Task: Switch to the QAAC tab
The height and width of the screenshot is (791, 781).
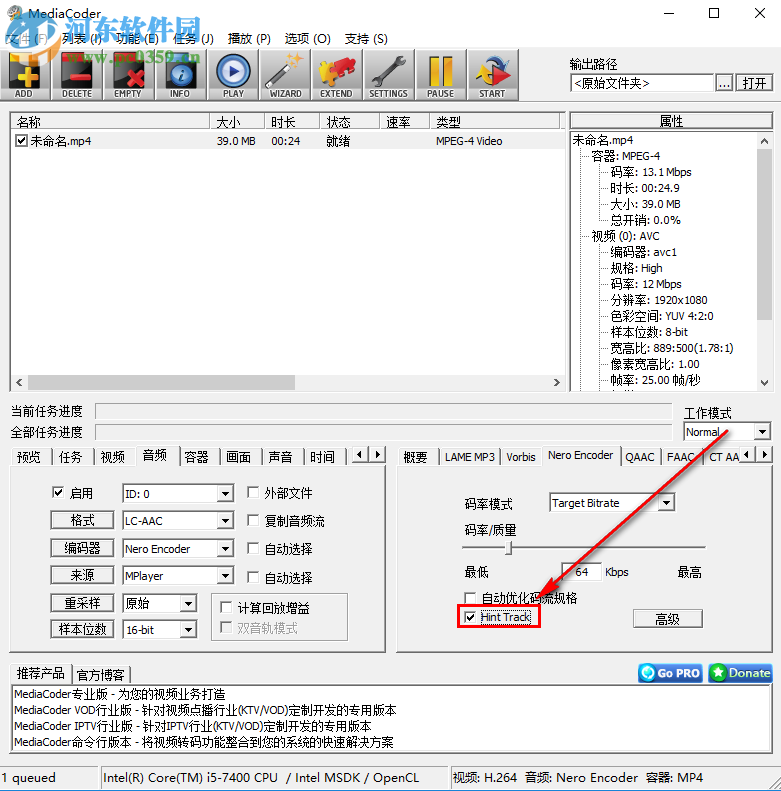Action: coord(639,457)
